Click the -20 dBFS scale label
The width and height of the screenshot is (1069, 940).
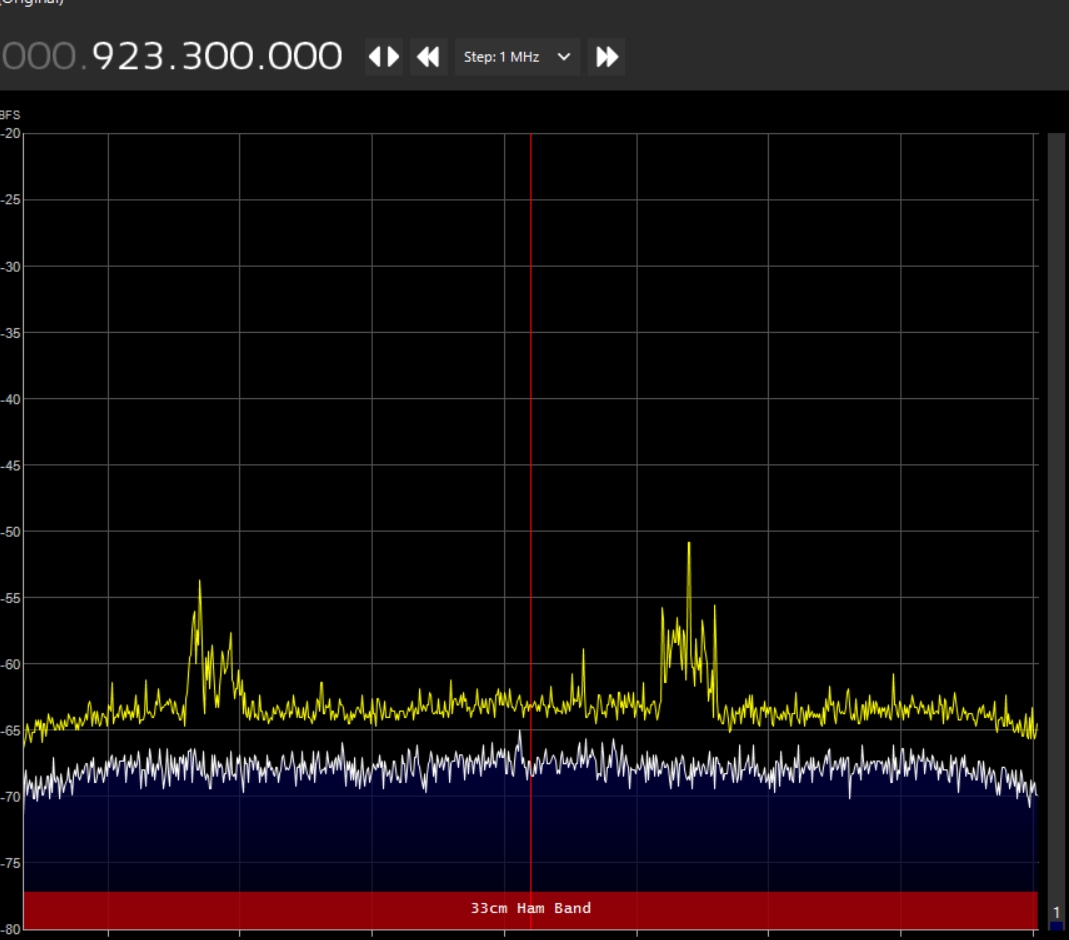pyautogui.click(x=10, y=134)
